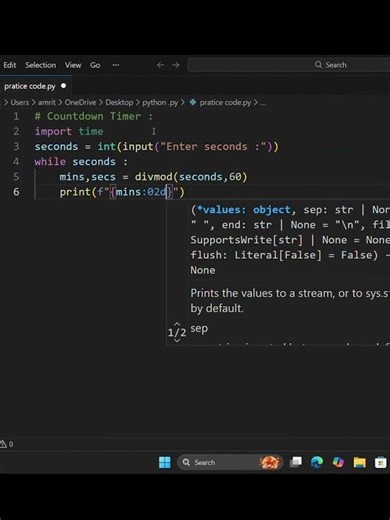
Task: Open Task View from the taskbar
Action: [296, 462]
